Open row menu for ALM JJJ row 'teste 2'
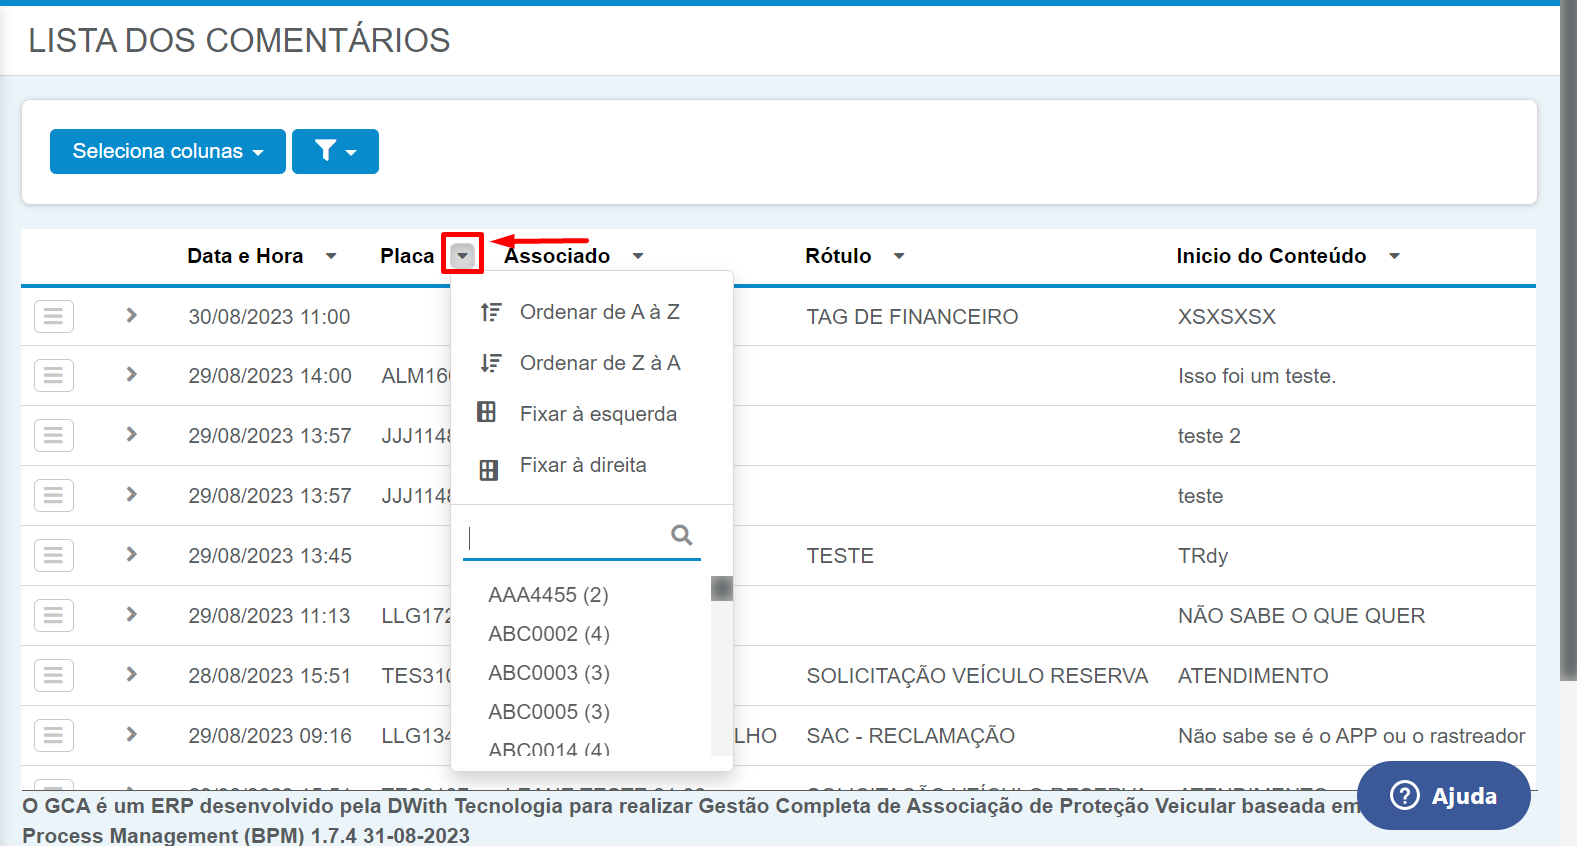The height and width of the screenshot is (846, 1577). 54,436
